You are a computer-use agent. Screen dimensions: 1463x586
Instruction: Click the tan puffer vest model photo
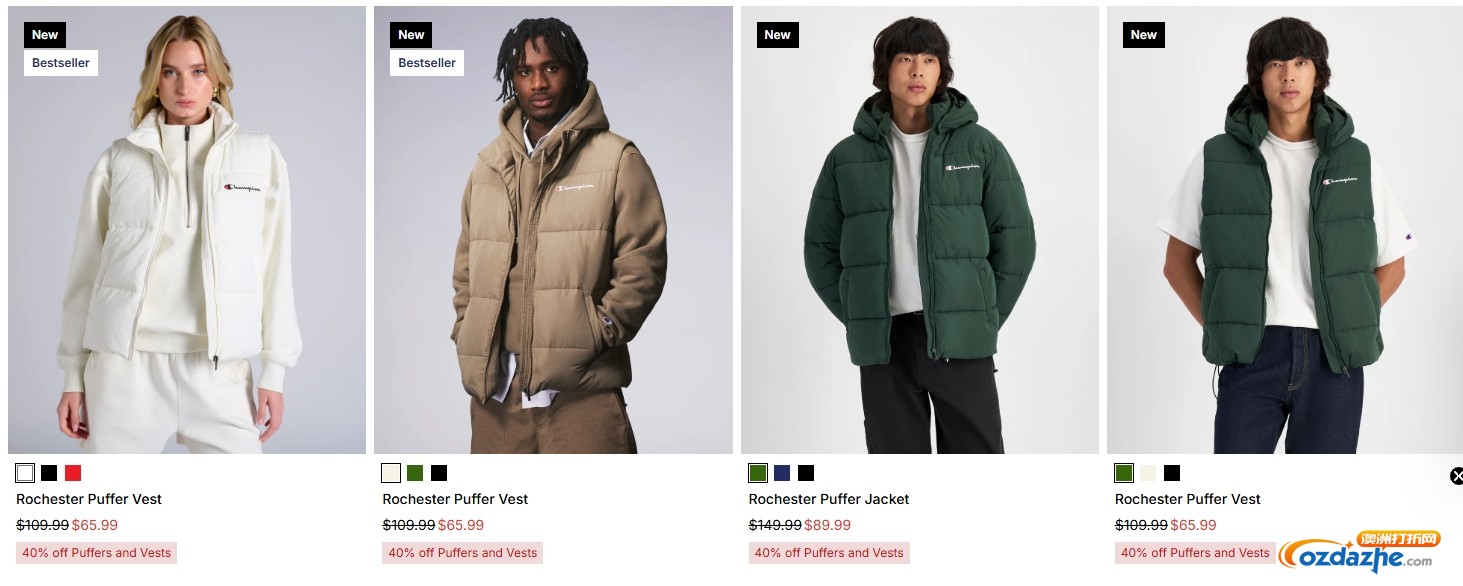coord(553,230)
